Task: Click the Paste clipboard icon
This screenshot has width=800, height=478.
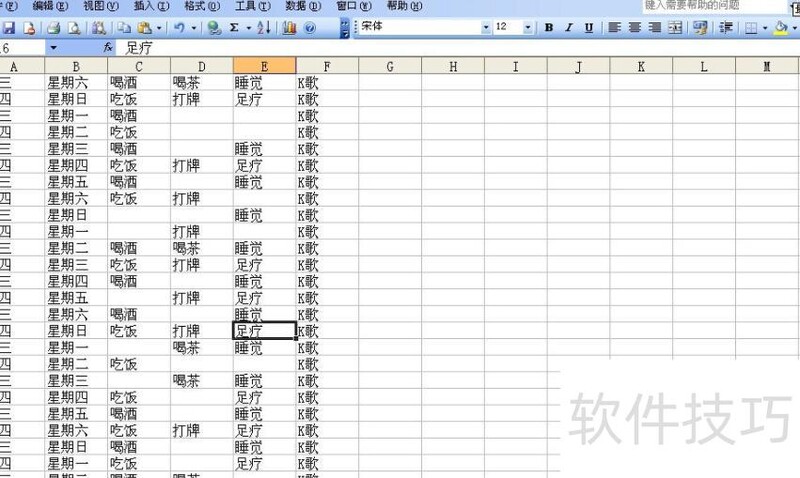Action: click(145, 28)
